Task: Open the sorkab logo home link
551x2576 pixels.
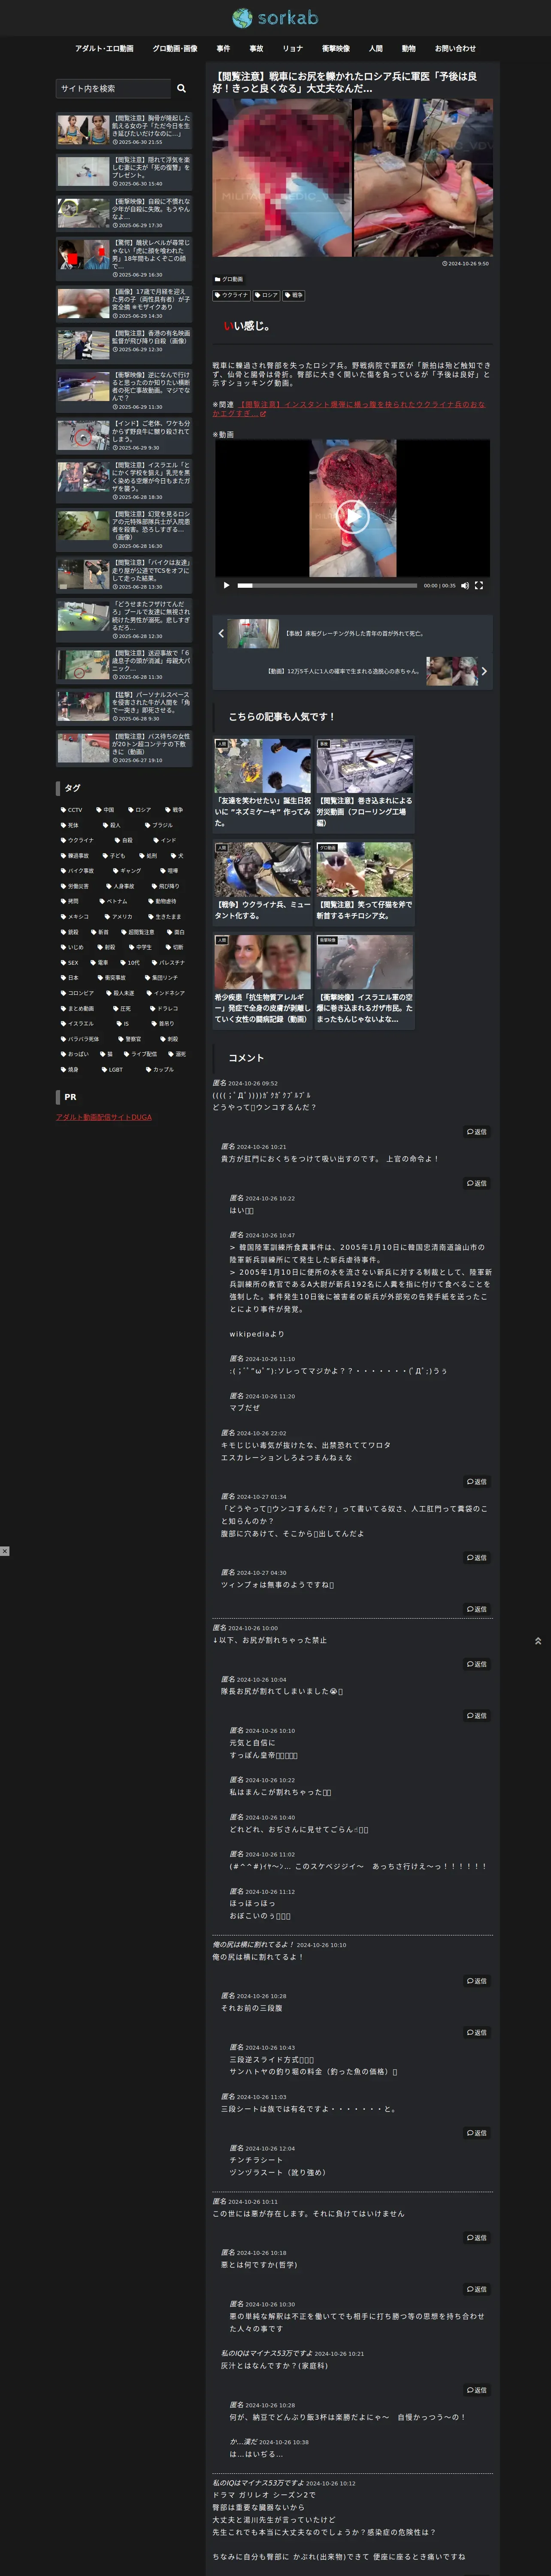Action: point(275,18)
